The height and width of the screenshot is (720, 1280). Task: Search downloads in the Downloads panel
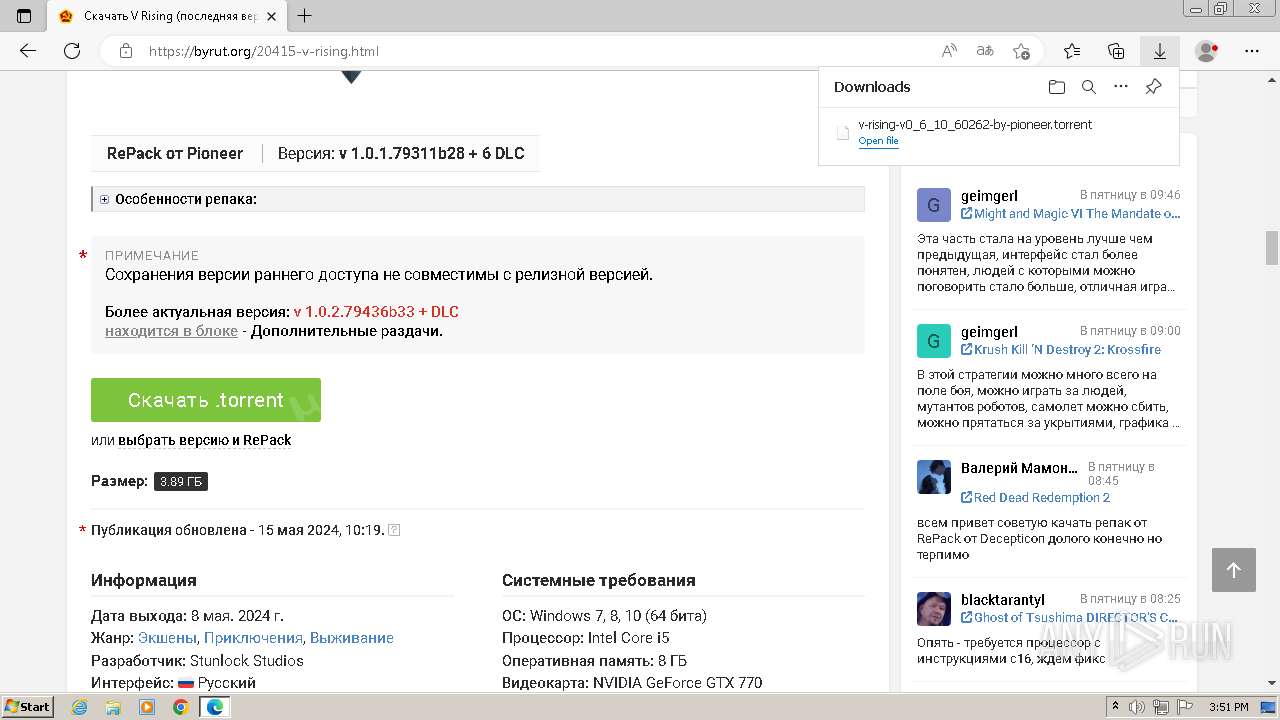(1089, 87)
